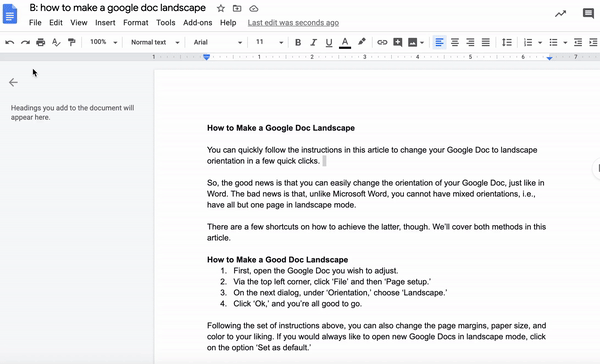Image resolution: width=600 pixels, height=364 pixels.
Task: Open the Format menu
Action: coord(135,23)
